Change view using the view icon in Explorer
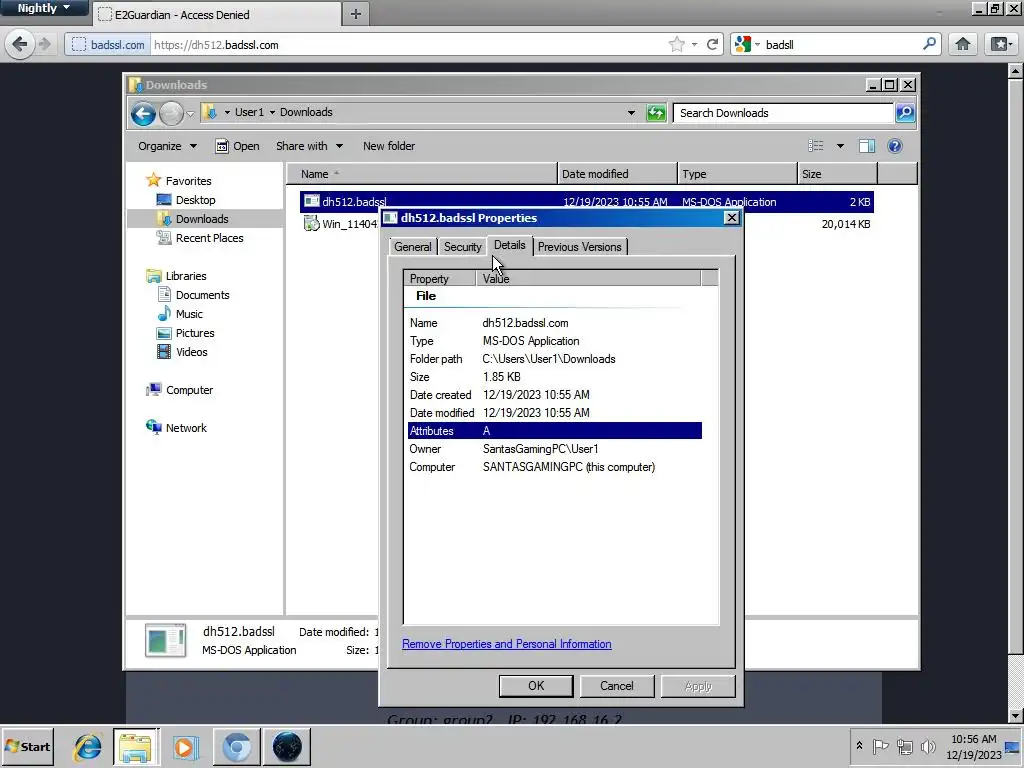The width and height of the screenshot is (1024, 768). coord(816,146)
